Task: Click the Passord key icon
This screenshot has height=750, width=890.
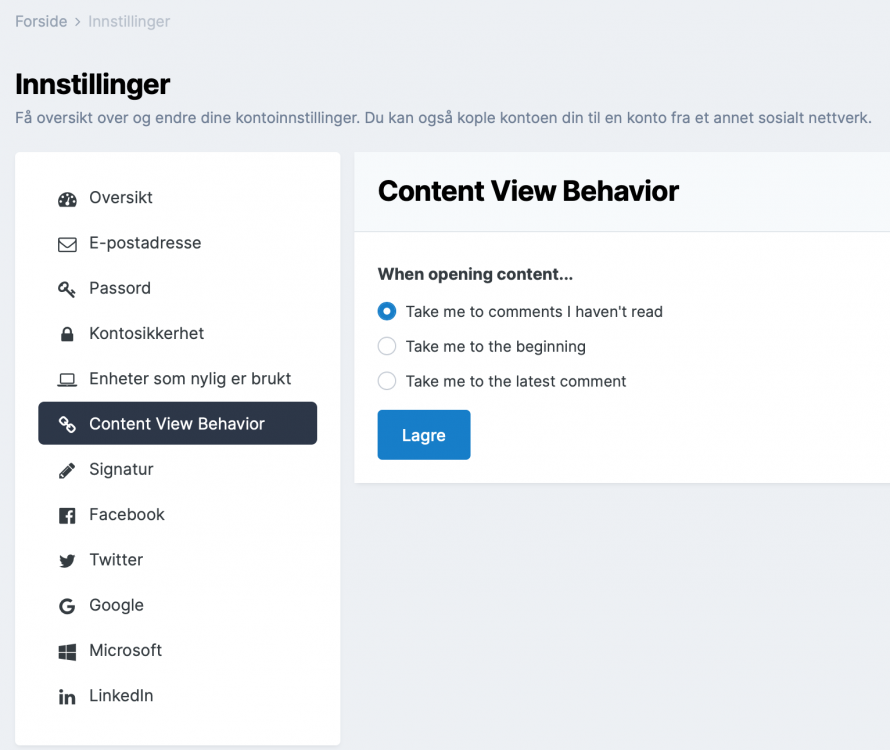Action: [67, 289]
